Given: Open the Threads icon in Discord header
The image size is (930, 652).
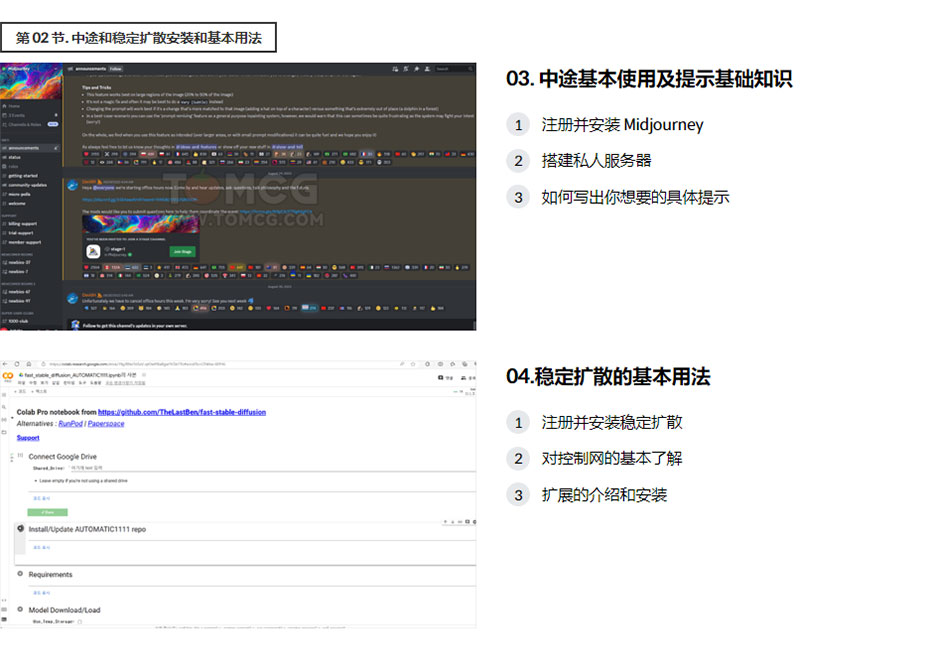Looking at the screenshot, I should (x=396, y=69).
